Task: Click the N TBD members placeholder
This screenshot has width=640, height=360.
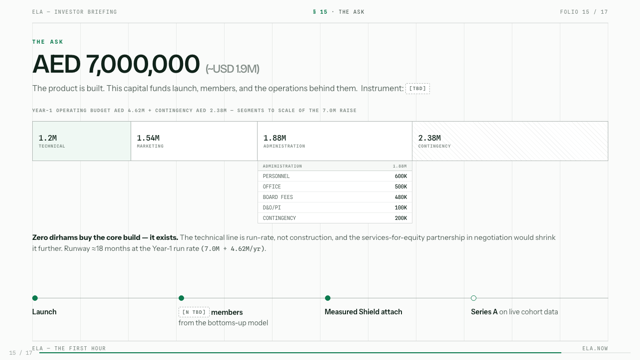Action: (x=194, y=312)
